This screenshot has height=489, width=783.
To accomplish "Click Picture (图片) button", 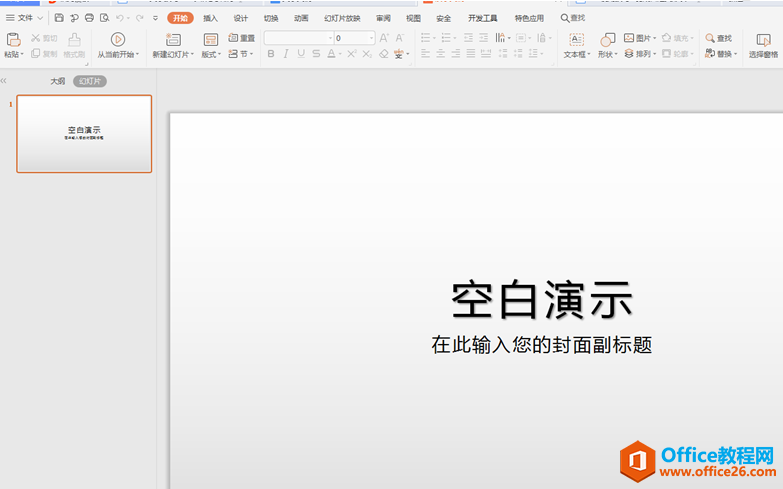I will click(x=639, y=38).
